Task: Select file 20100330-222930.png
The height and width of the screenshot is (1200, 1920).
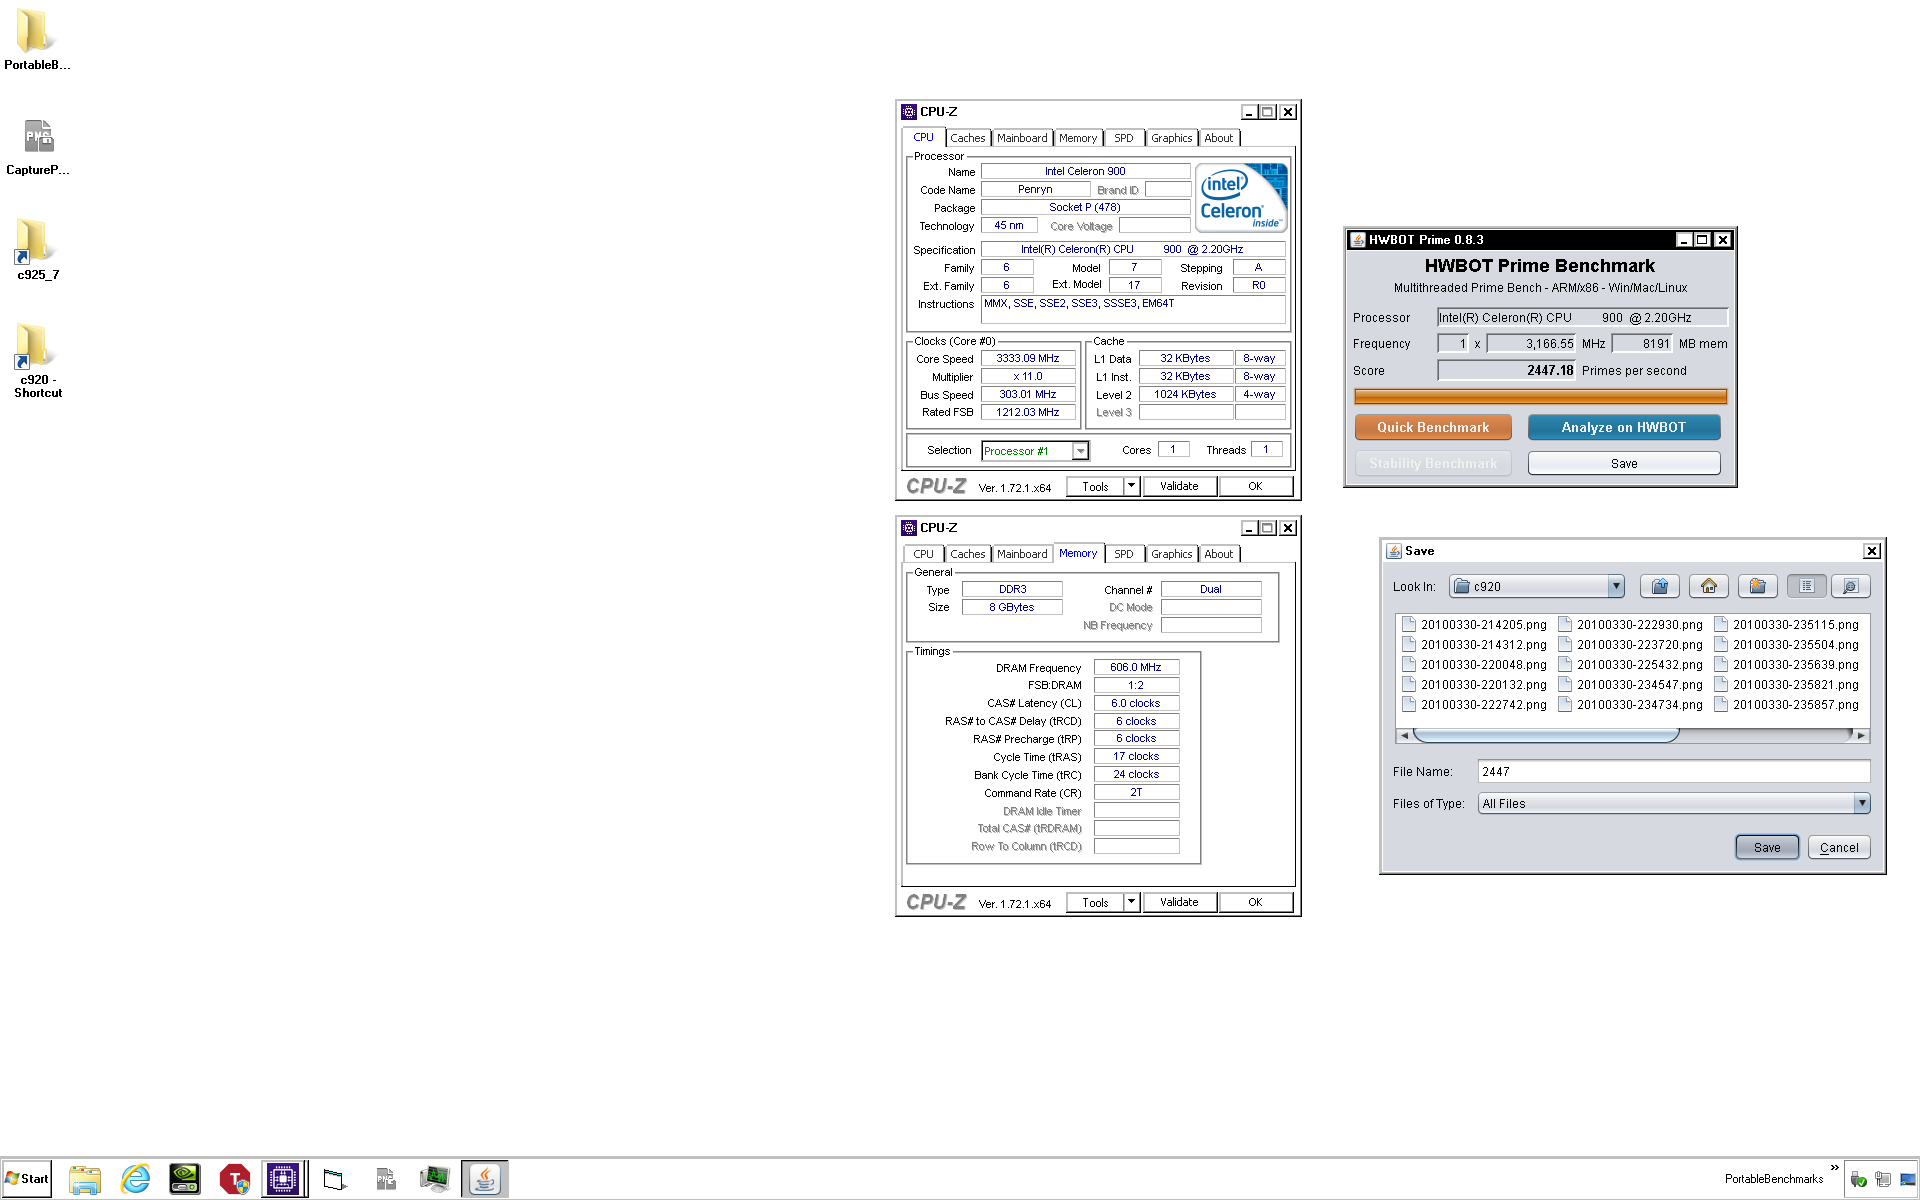Action: click(x=1630, y=625)
